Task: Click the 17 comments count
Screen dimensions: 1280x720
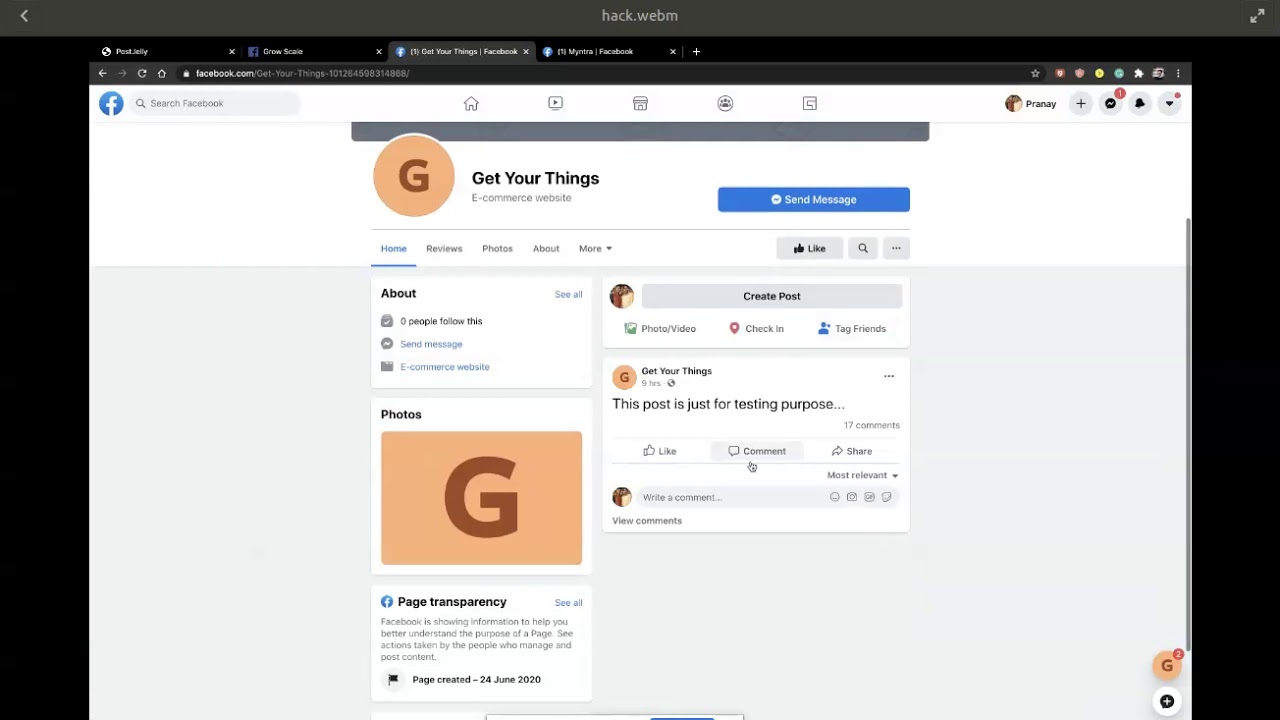Action: (871, 425)
